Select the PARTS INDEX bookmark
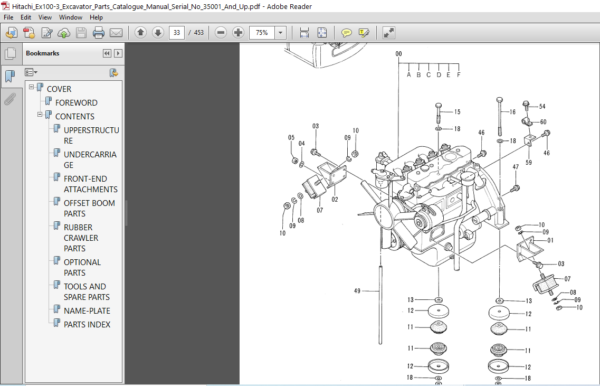Viewport: 600px width, 386px height. (87, 324)
